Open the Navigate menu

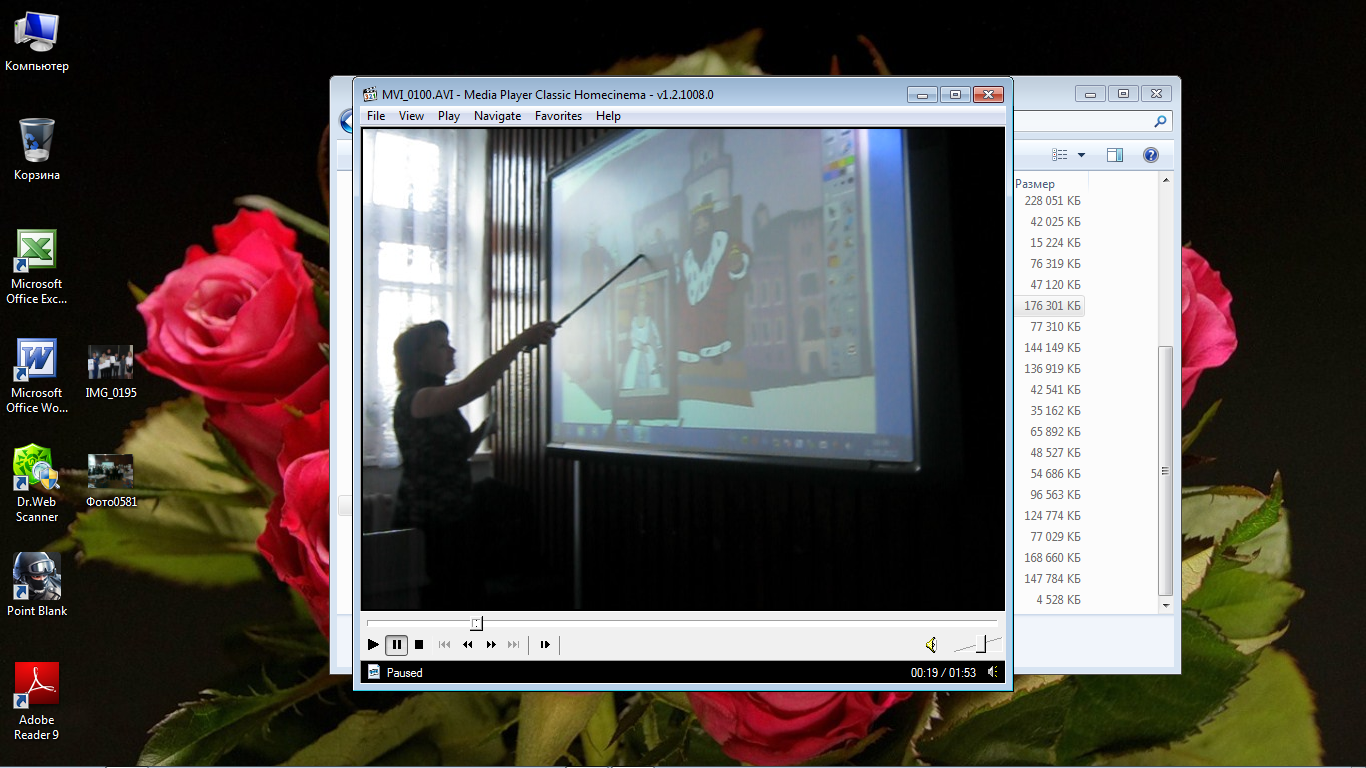[x=497, y=116]
